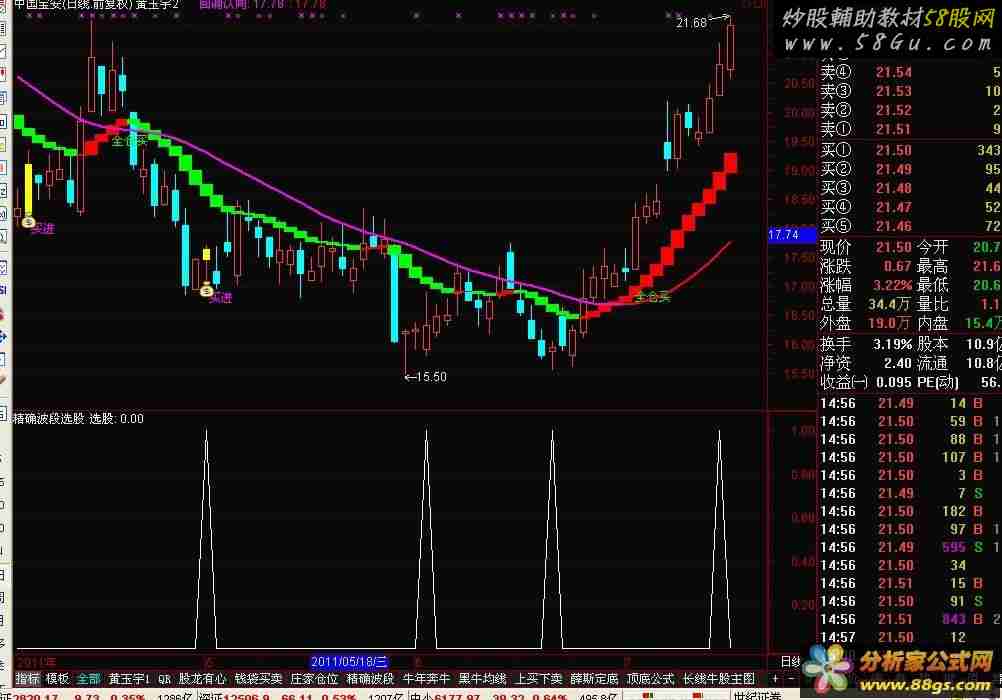Image resolution: width=1002 pixels, height=700 pixels.
Task: Click the last white spike in the sub-chart
Action: 720,537
